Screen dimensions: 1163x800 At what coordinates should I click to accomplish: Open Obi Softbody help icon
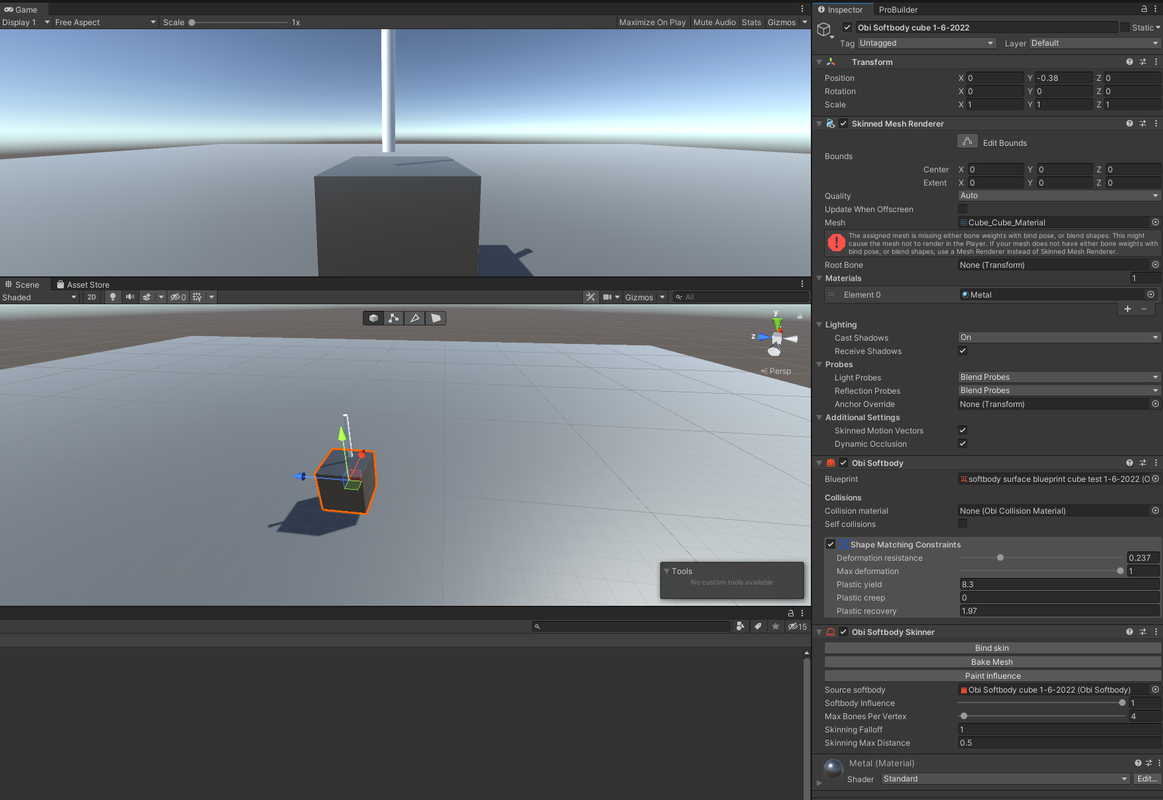tap(1130, 463)
